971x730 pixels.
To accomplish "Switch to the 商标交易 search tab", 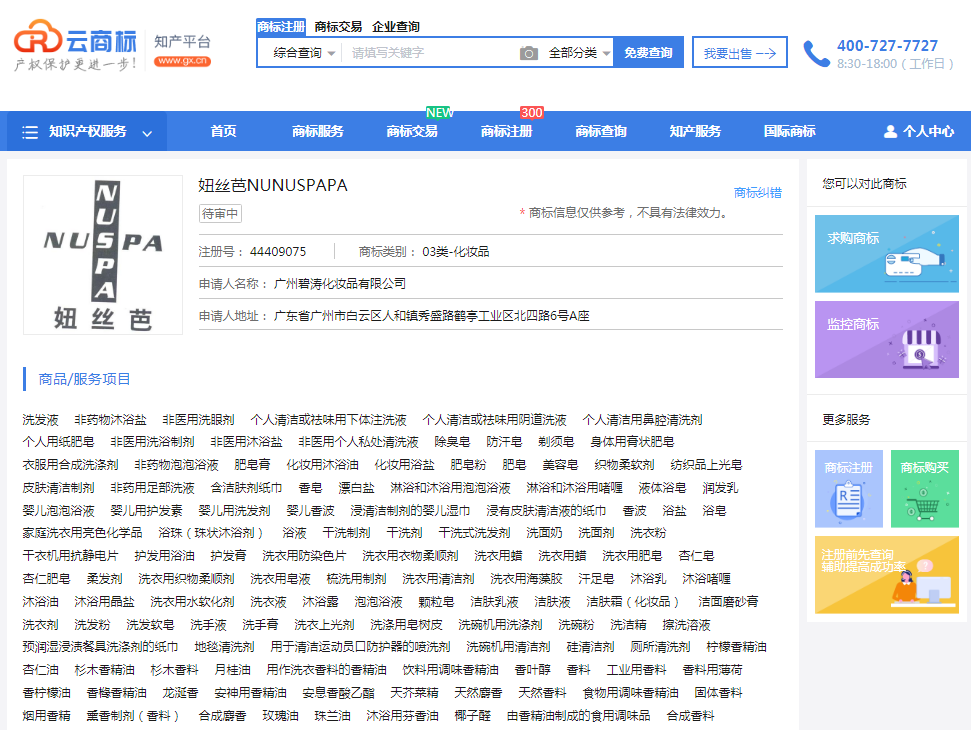I will click(338, 27).
